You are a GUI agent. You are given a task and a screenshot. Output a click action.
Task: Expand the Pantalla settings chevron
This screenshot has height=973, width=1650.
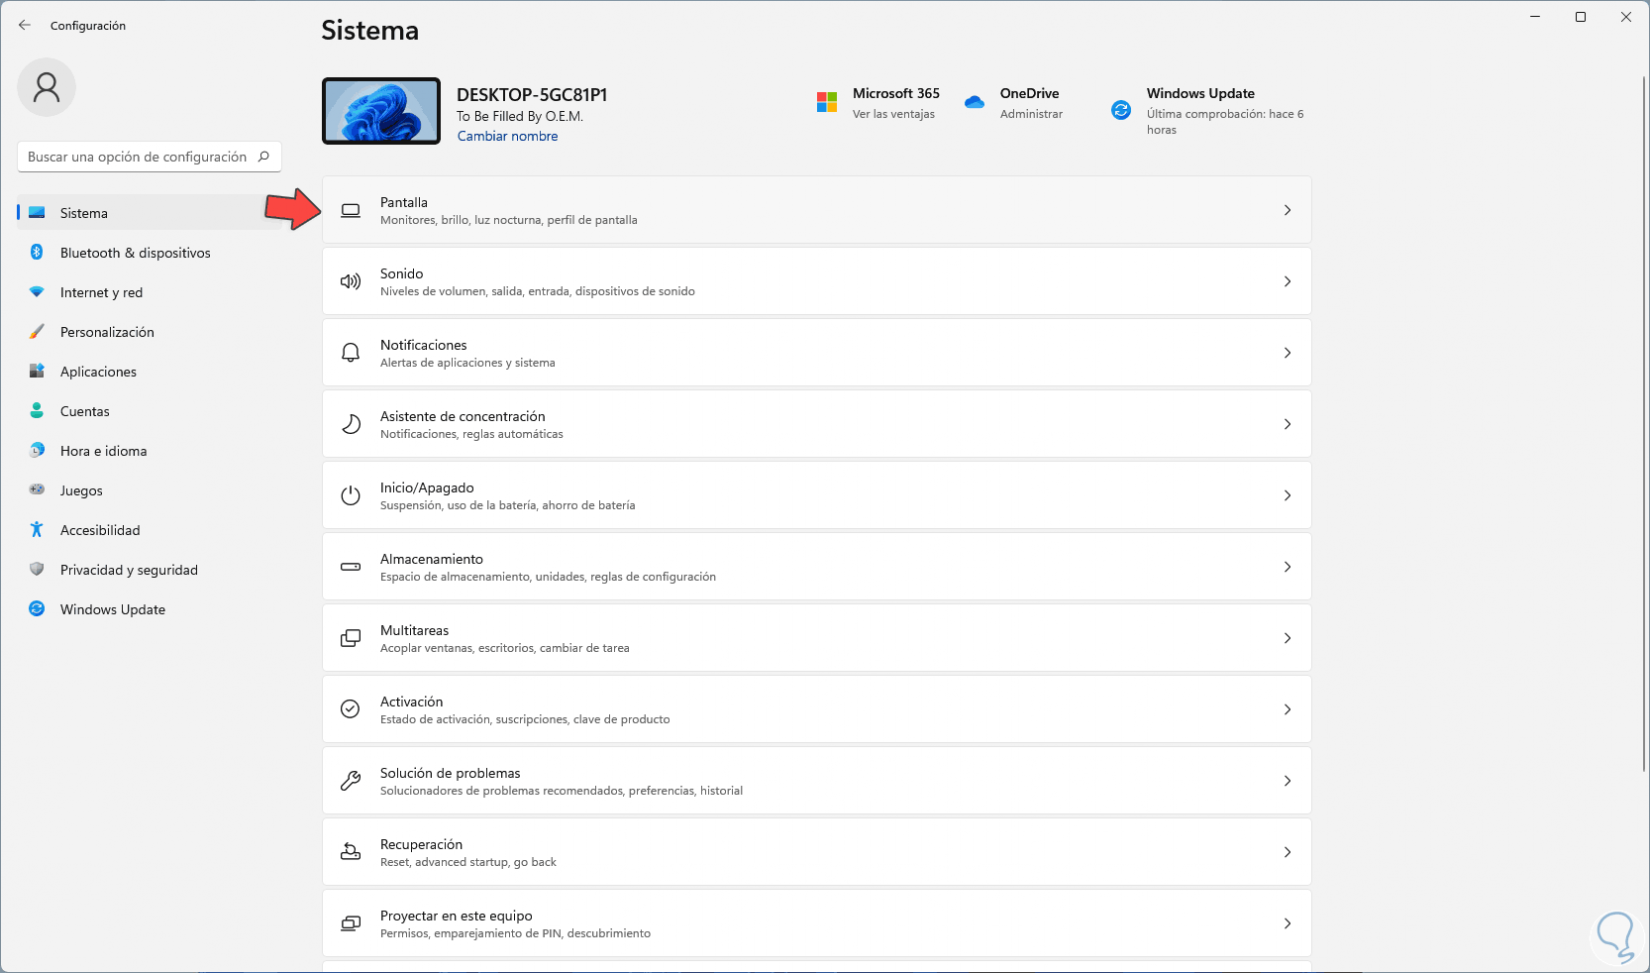click(1287, 210)
